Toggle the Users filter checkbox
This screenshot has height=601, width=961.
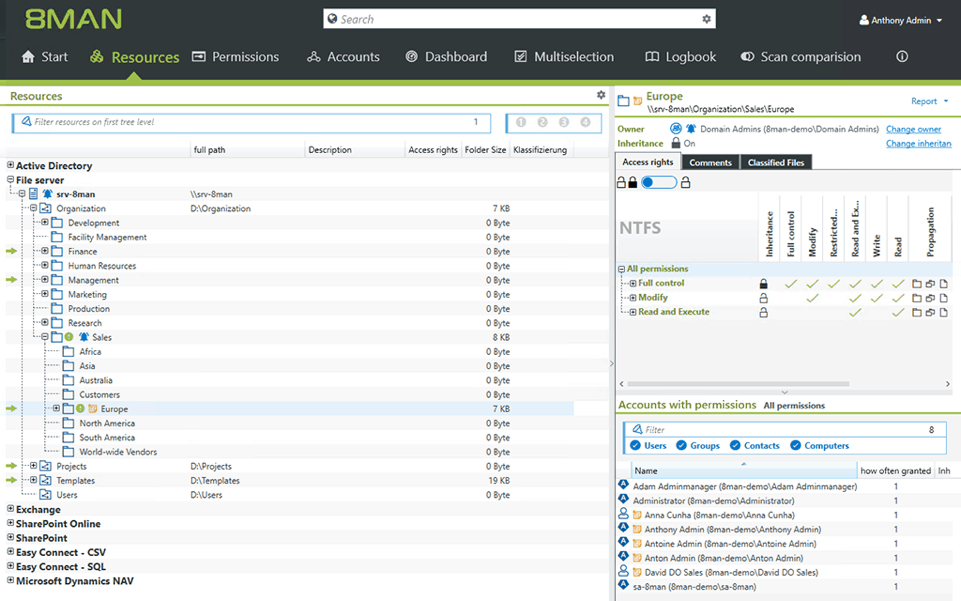tap(635, 446)
